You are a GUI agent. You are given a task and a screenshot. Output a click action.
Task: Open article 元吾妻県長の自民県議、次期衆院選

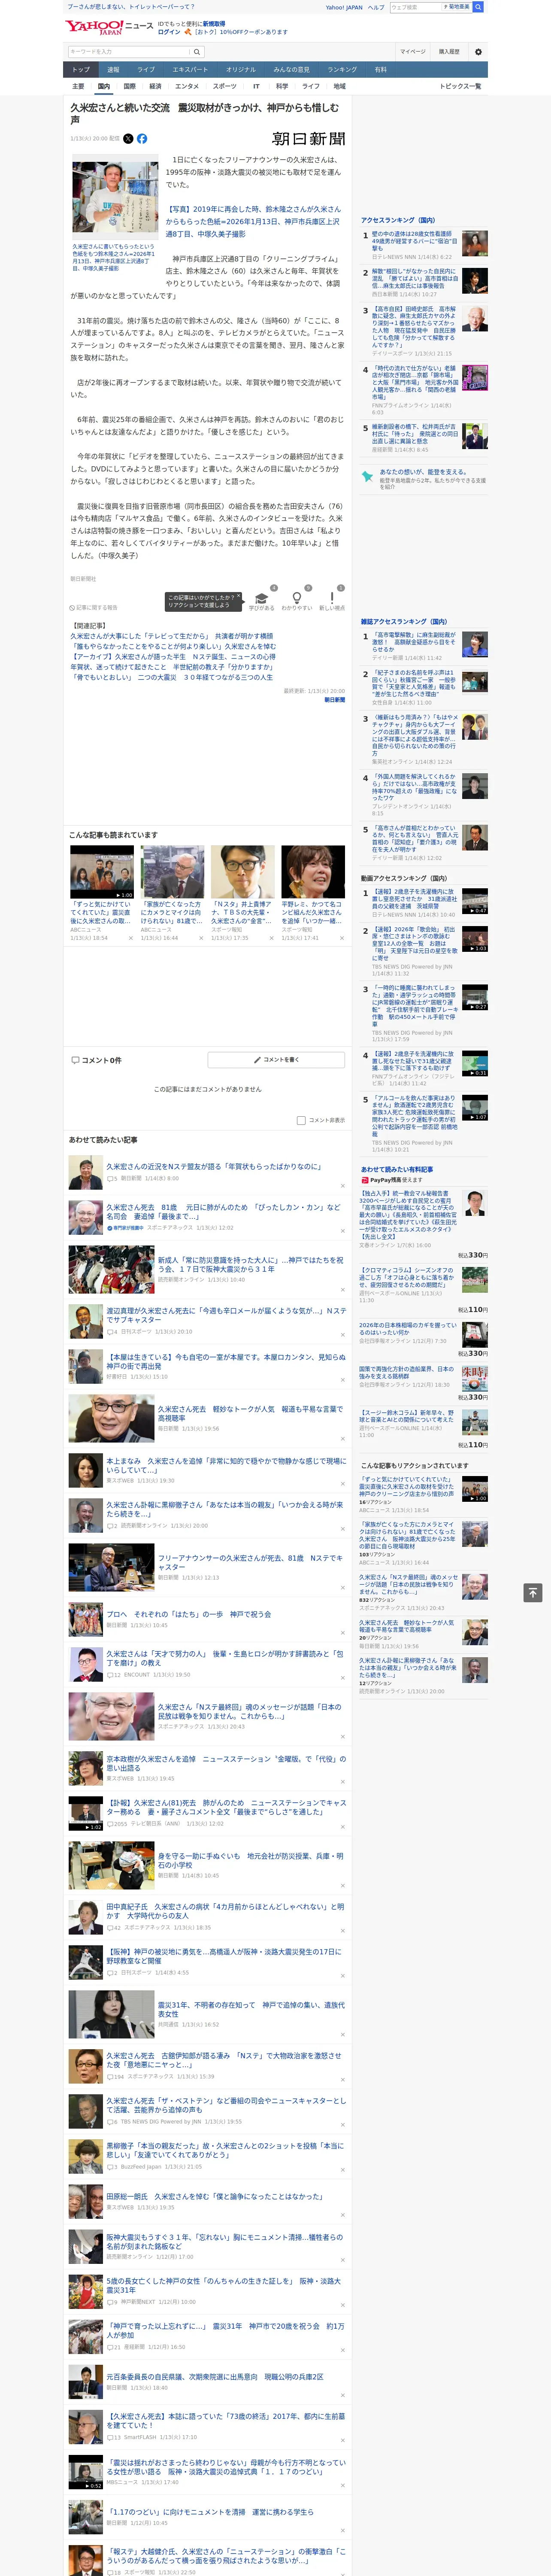tap(215, 2376)
